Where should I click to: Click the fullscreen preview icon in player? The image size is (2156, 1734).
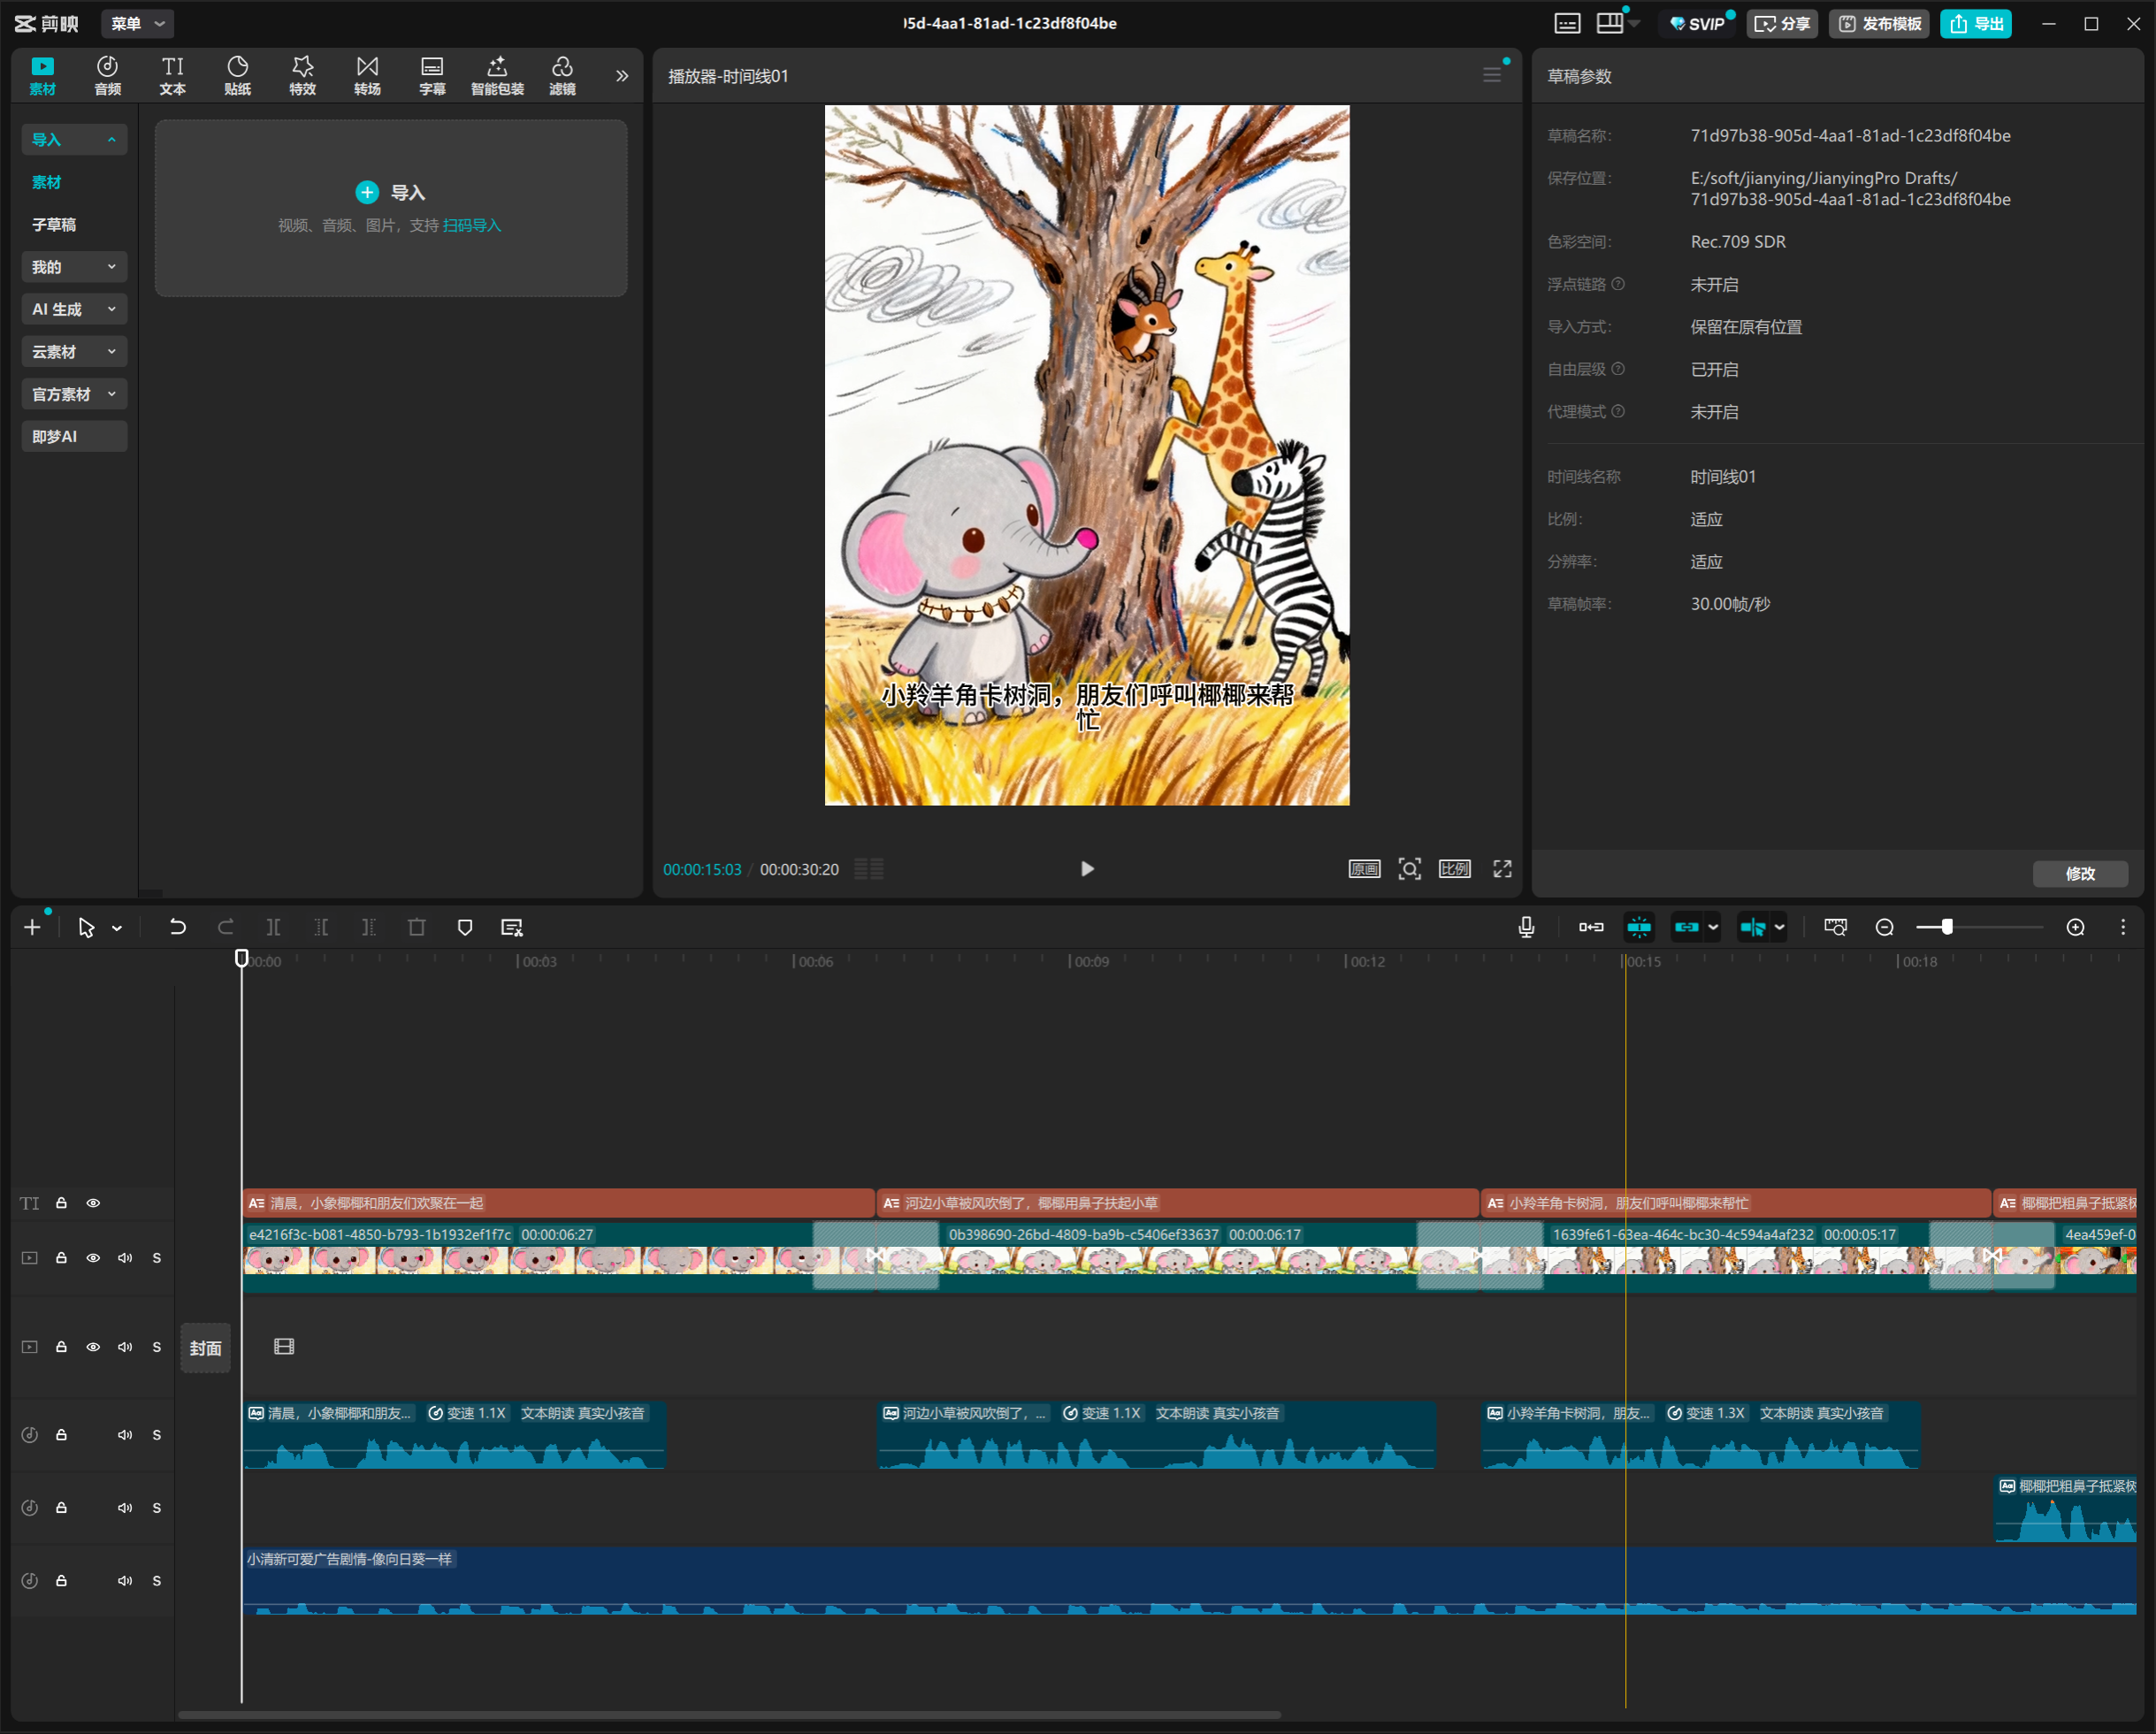click(1502, 868)
